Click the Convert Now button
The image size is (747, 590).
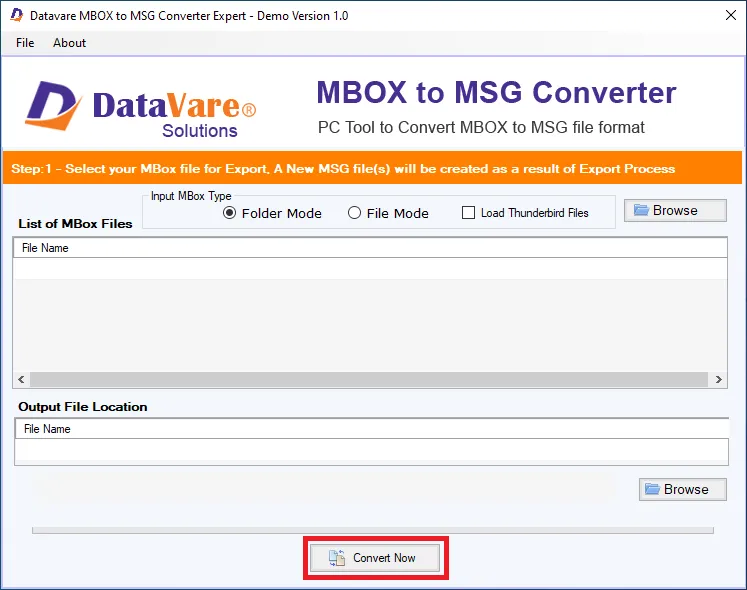click(x=375, y=558)
